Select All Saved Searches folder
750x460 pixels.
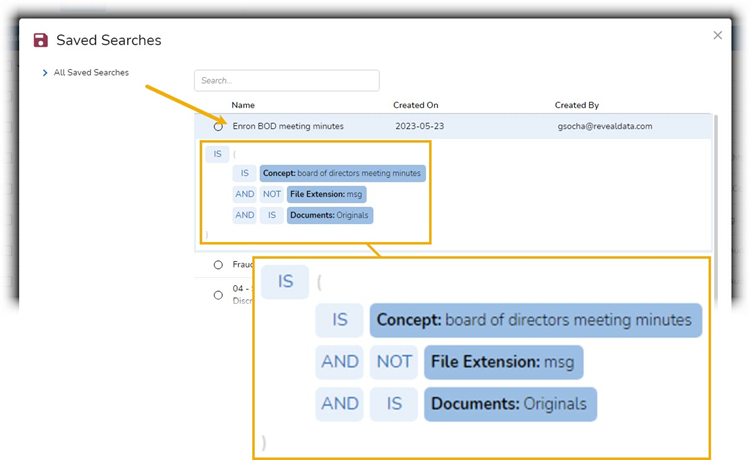[91, 73]
